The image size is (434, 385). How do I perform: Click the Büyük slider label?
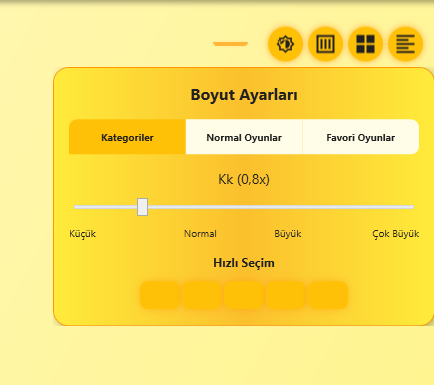(288, 234)
